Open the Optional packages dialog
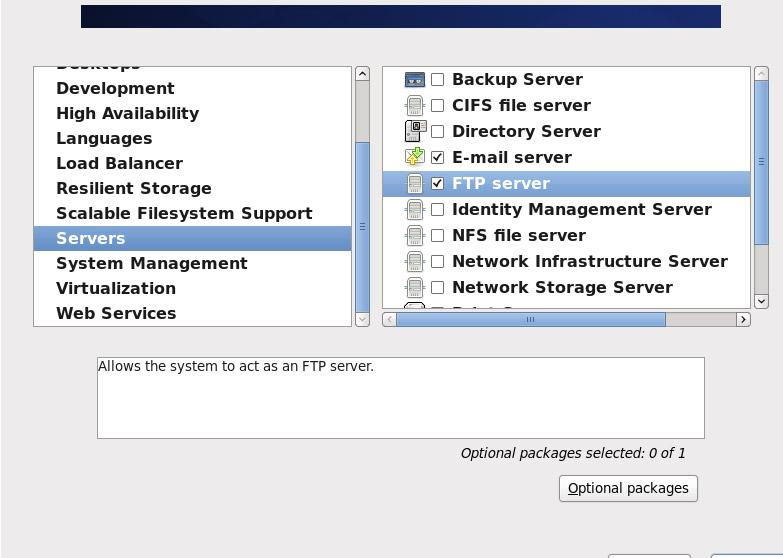This screenshot has width=783, height=558. [628, 488]
